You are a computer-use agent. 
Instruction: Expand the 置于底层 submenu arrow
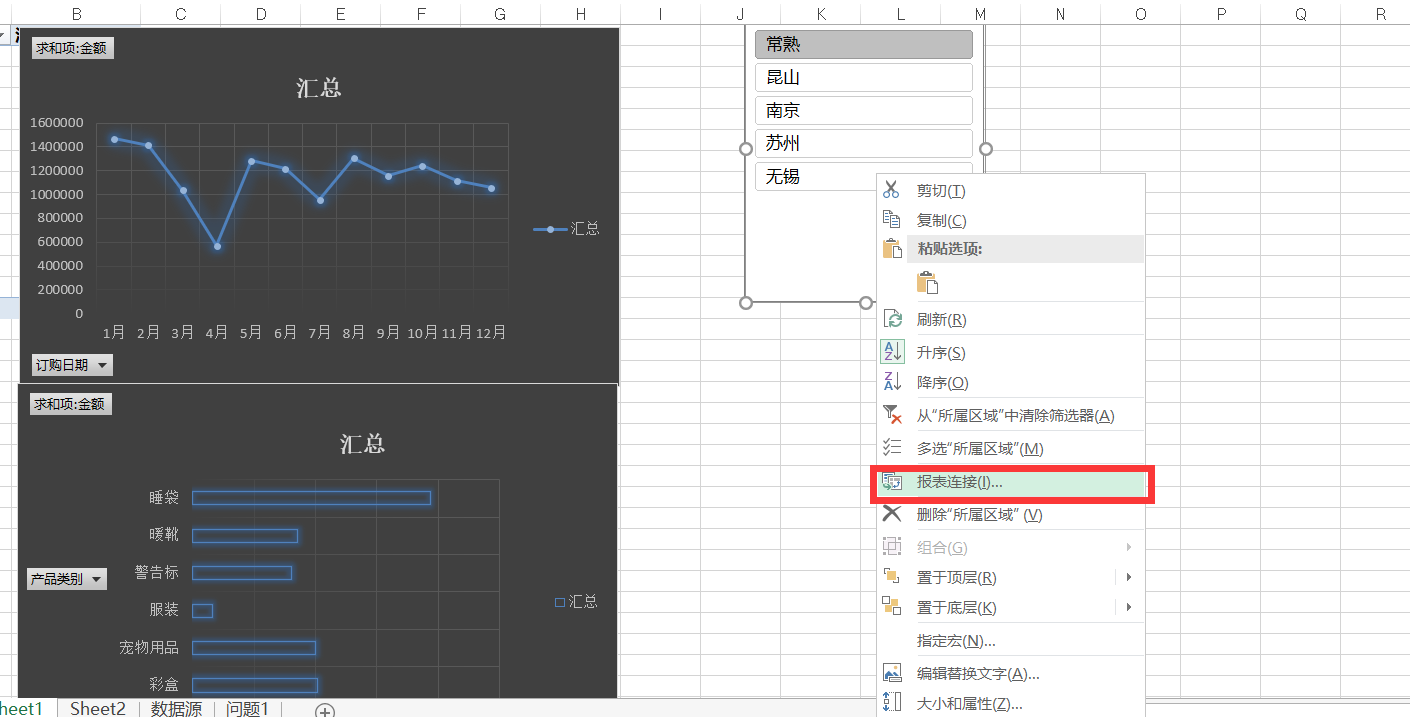click(x=1128, y=607)
